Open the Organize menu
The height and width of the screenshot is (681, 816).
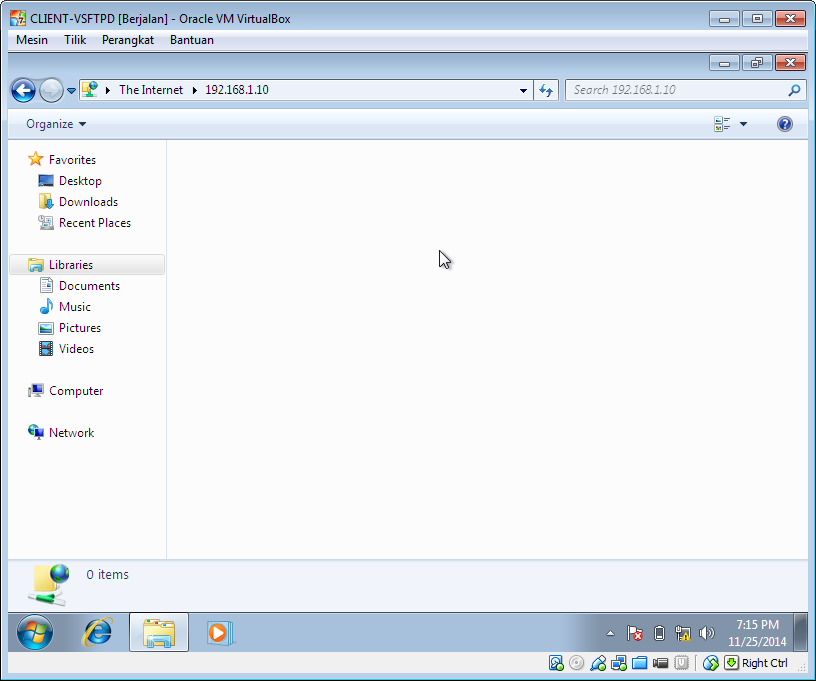click(56, 124)
